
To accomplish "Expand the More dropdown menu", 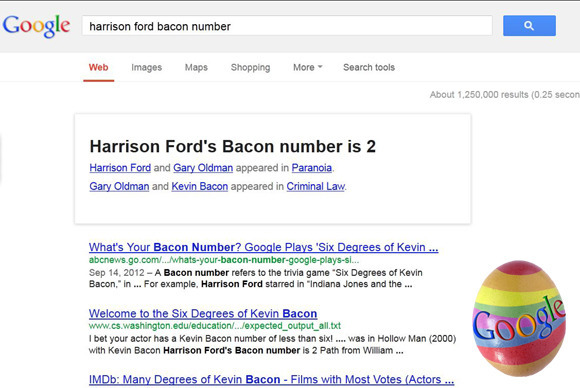I will point(307,67).
